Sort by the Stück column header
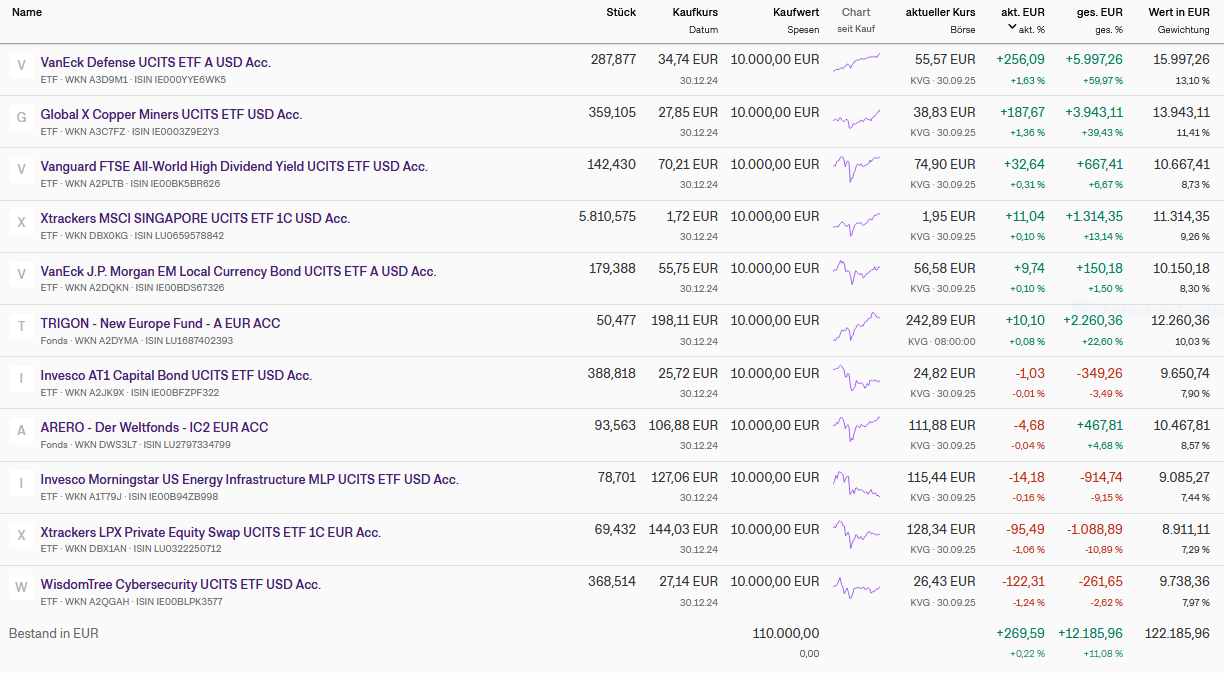The image size is (1224, 673). [620, 12]
